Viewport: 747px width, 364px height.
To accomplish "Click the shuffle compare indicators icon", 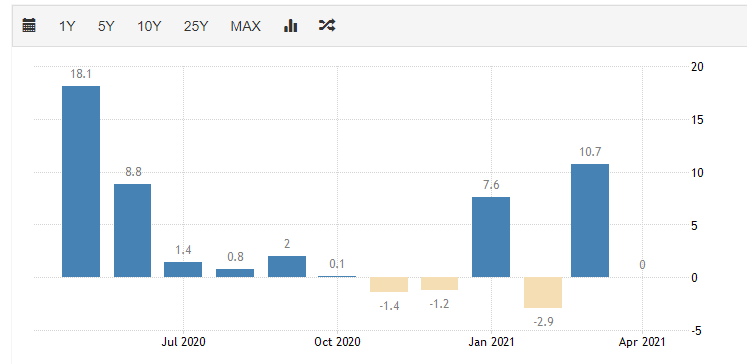I will click(x=327, y=26).
